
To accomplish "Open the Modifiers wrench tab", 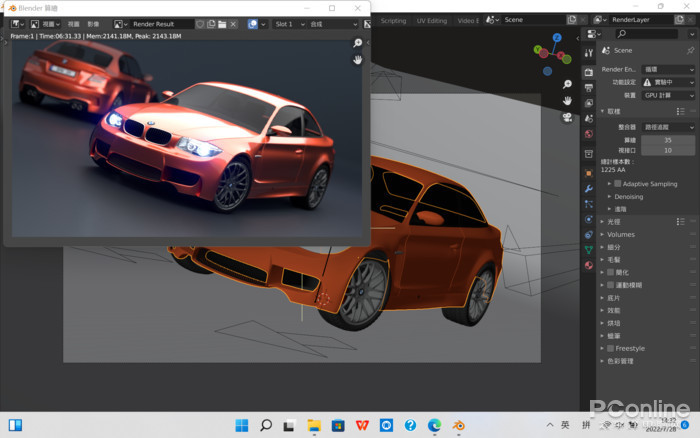I will click(x=589, y=188).
